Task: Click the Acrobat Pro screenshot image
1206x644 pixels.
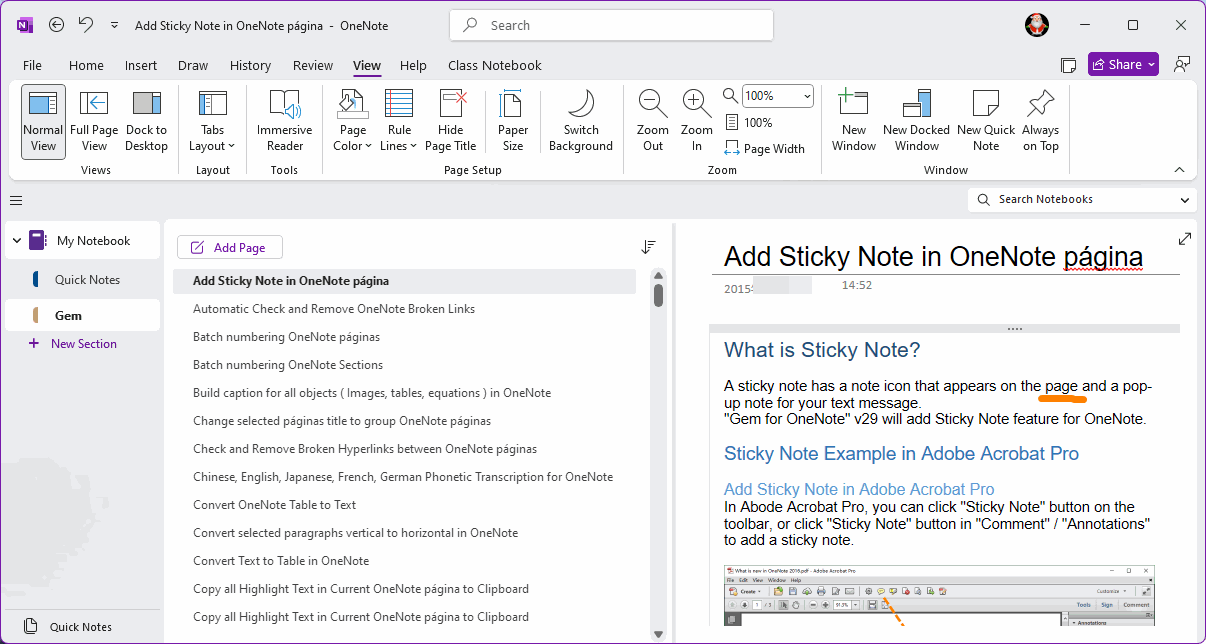Action: pos(939,596)
